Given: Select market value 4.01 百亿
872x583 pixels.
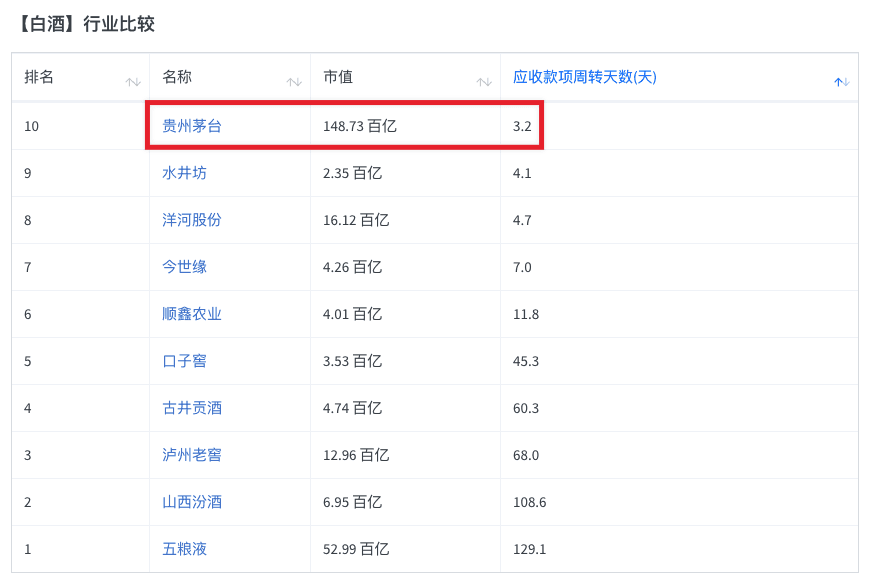Looking at the screenshot, I should point(353,314).
